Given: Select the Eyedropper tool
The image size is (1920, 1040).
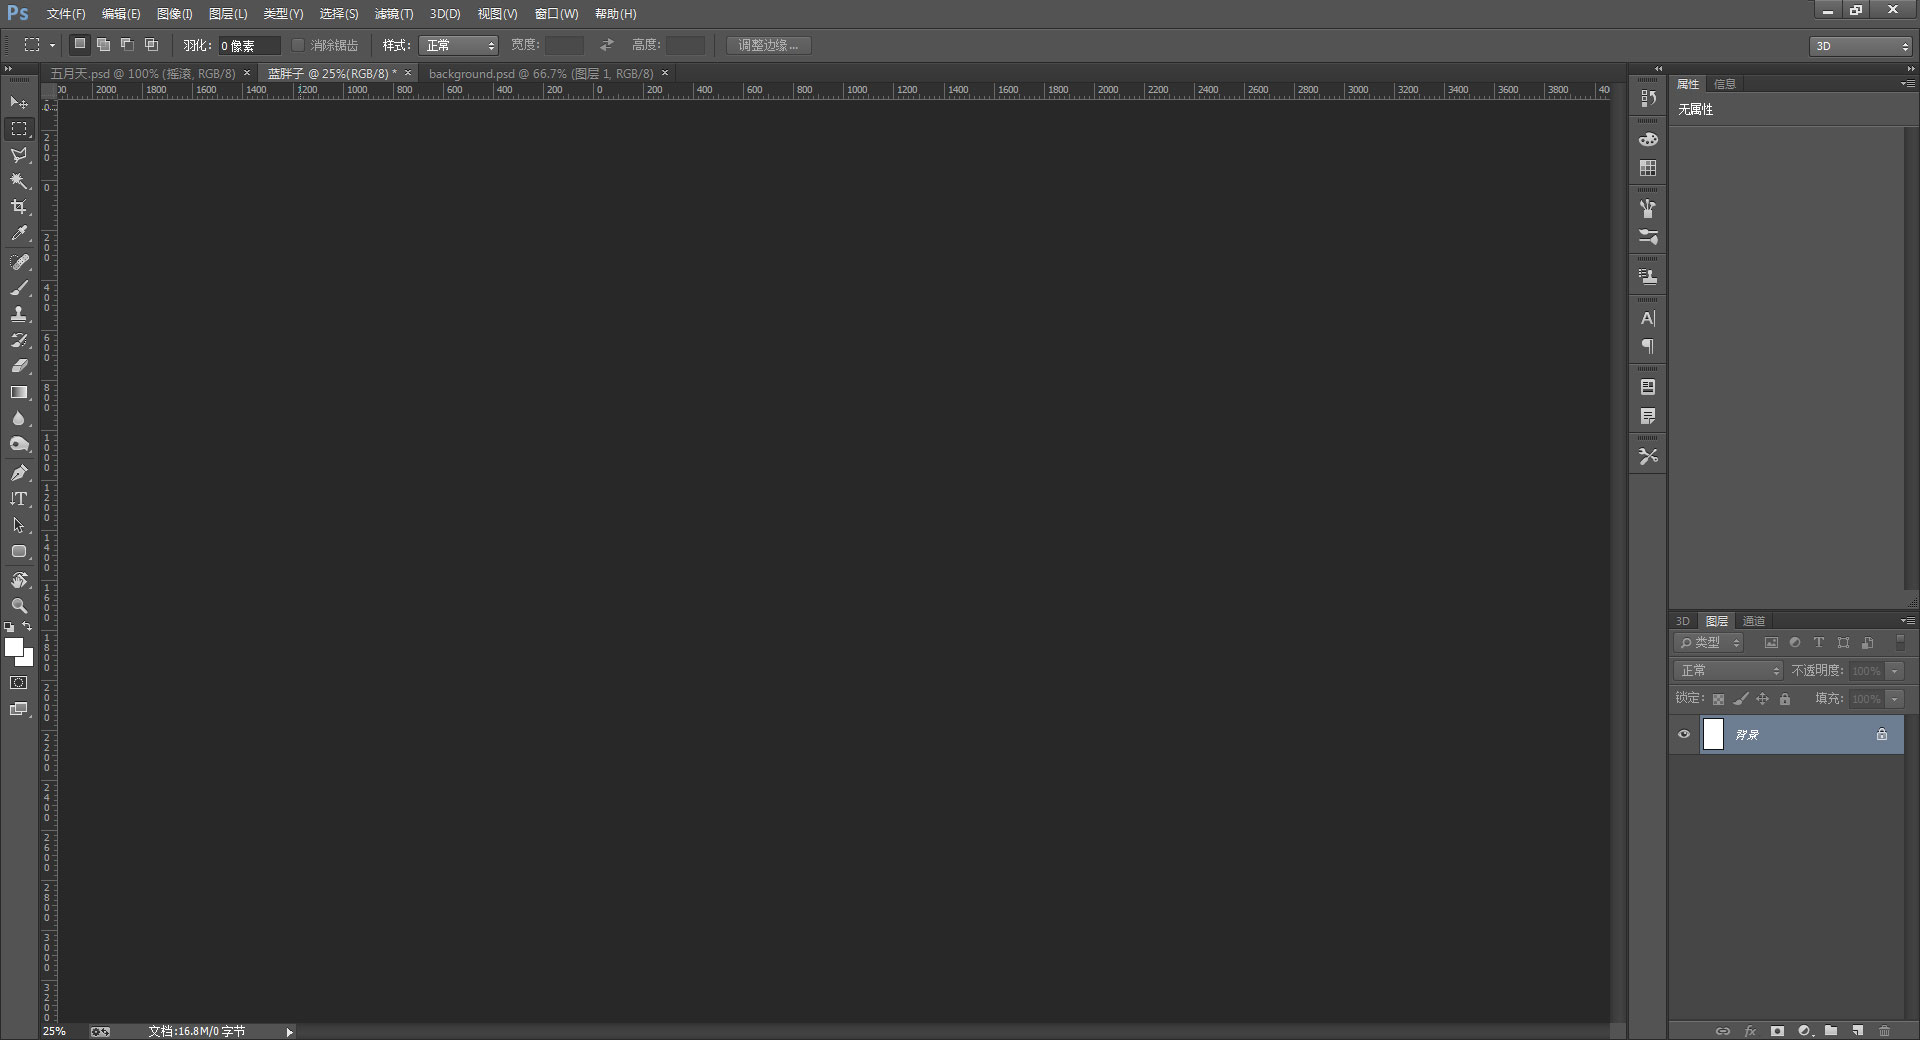Looking at the screenshot, I should coord(19,234).
